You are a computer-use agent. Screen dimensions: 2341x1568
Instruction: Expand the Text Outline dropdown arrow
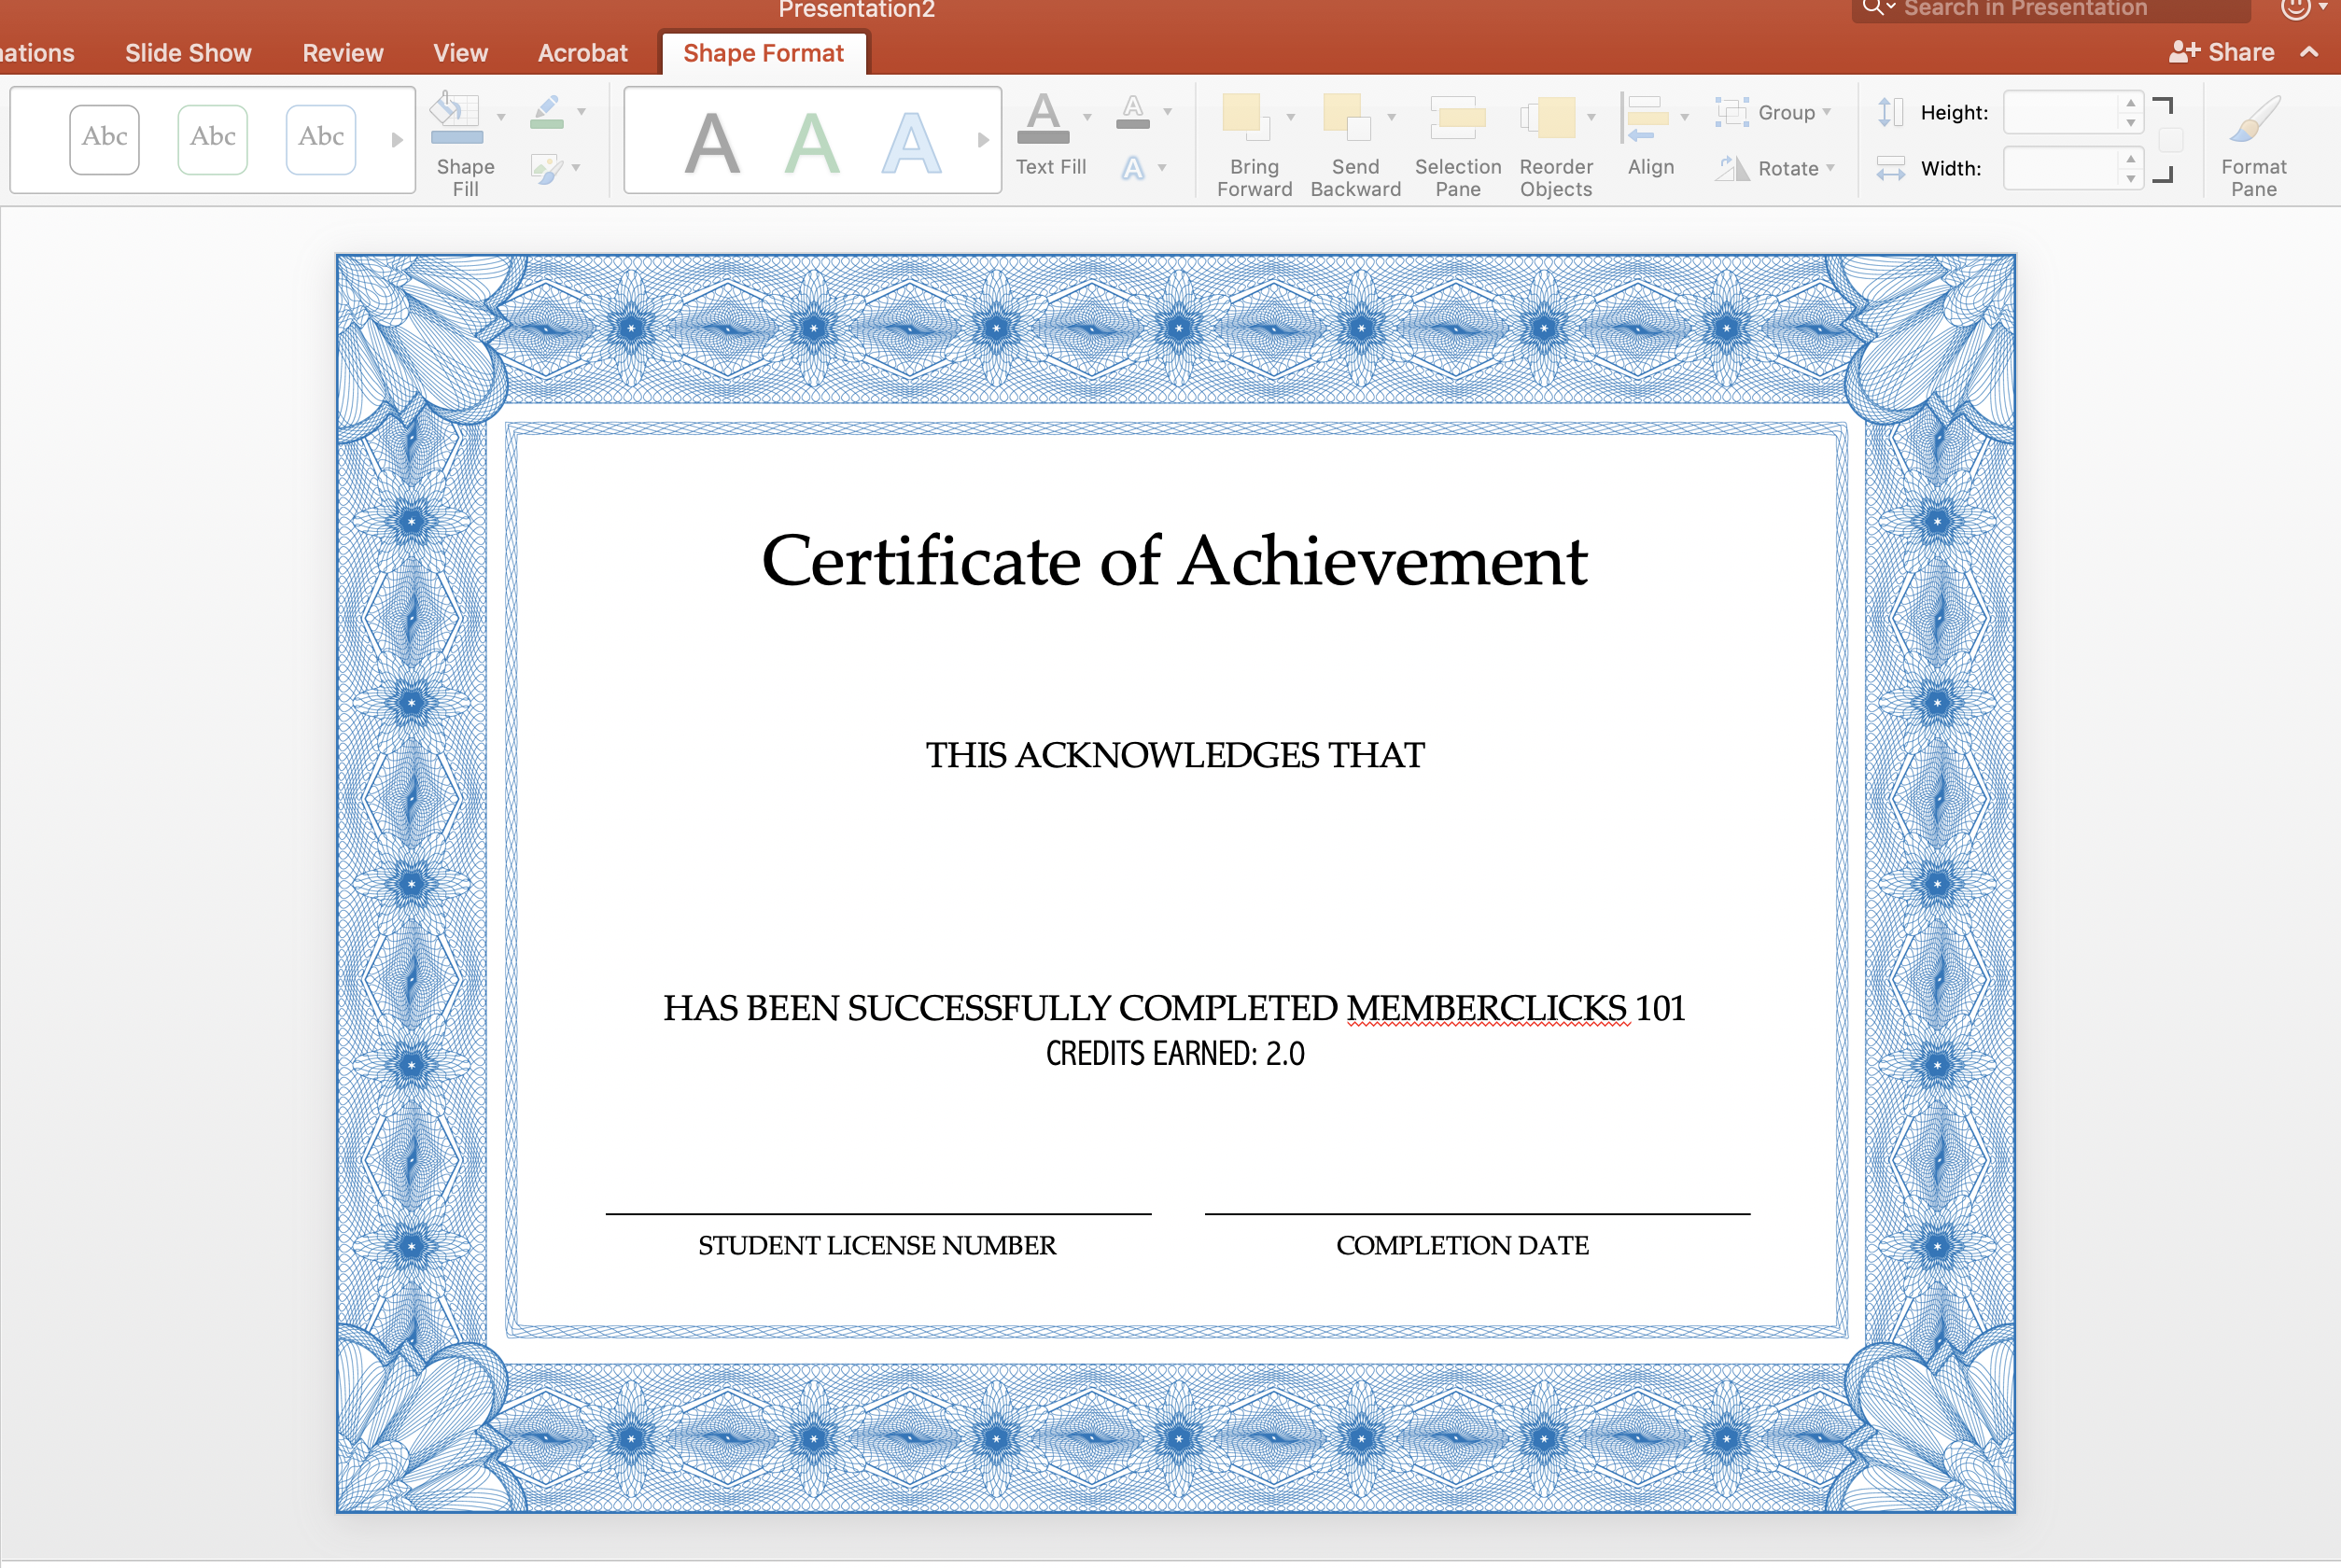click(x=1167, y=112)
